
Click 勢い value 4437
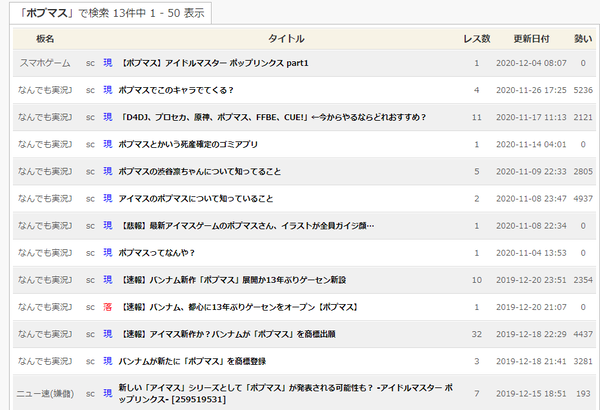[x=583, y=334]
